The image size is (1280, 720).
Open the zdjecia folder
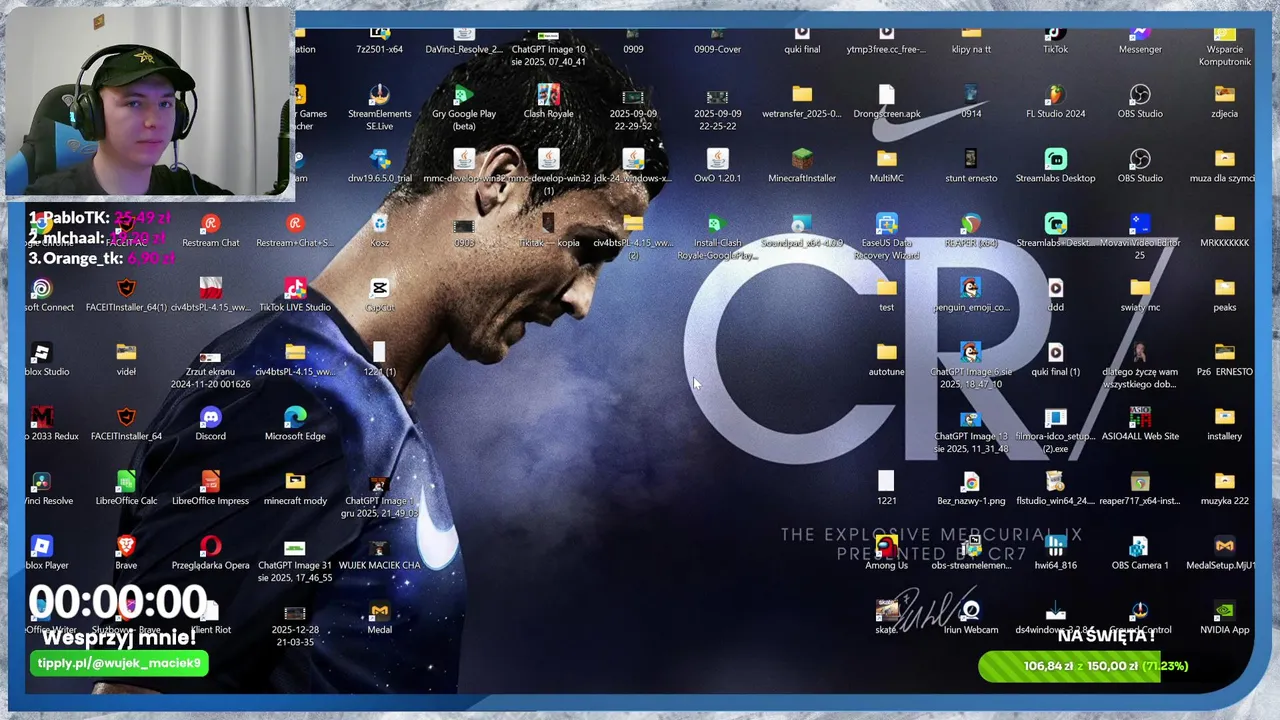(1225, 100)
